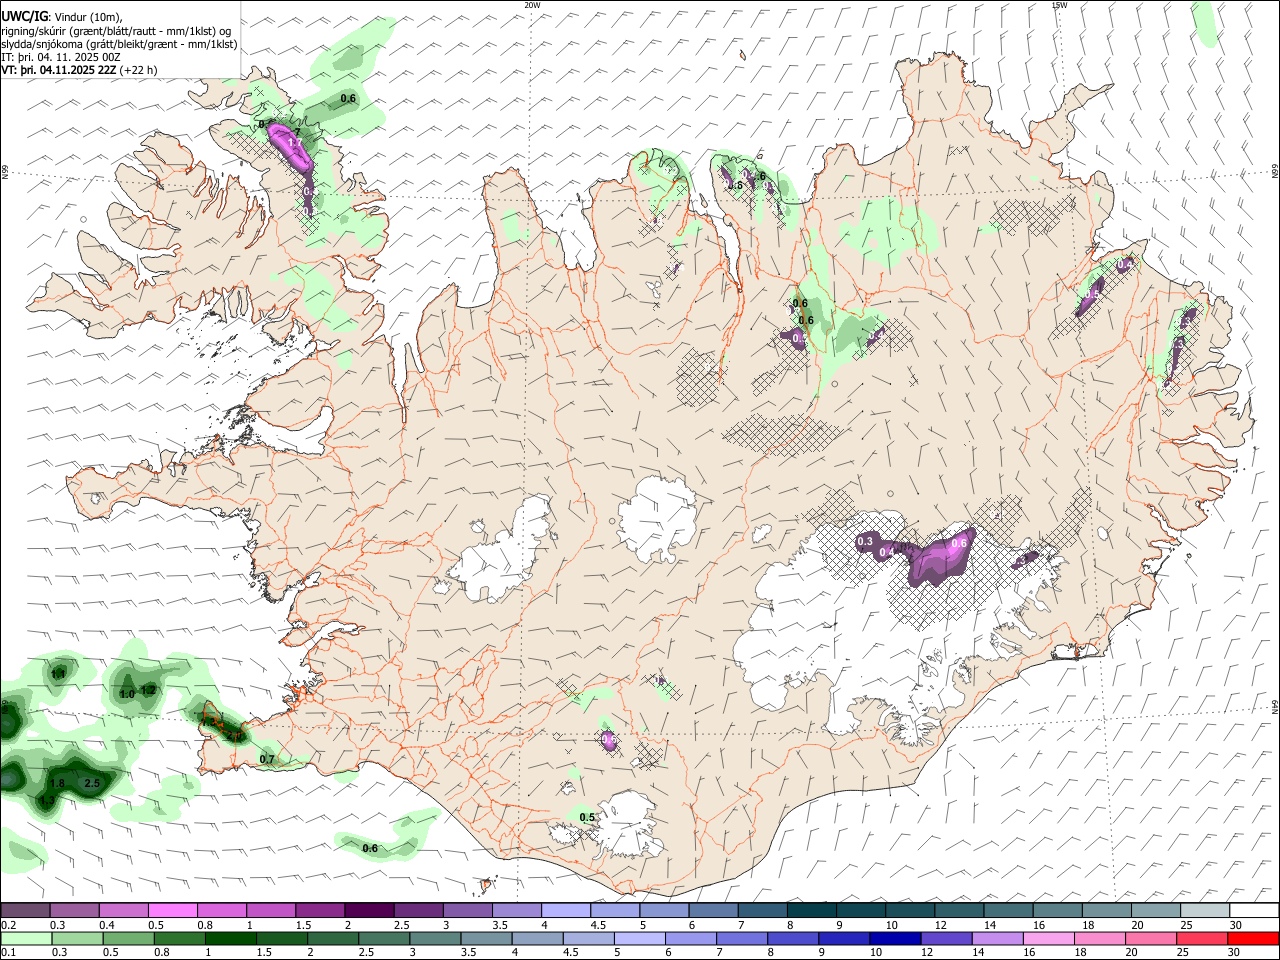Click the '1.0' precipitation value on the map
Image resolution: width=1280 pixels, height=960 pixels.
coord(127,694)
